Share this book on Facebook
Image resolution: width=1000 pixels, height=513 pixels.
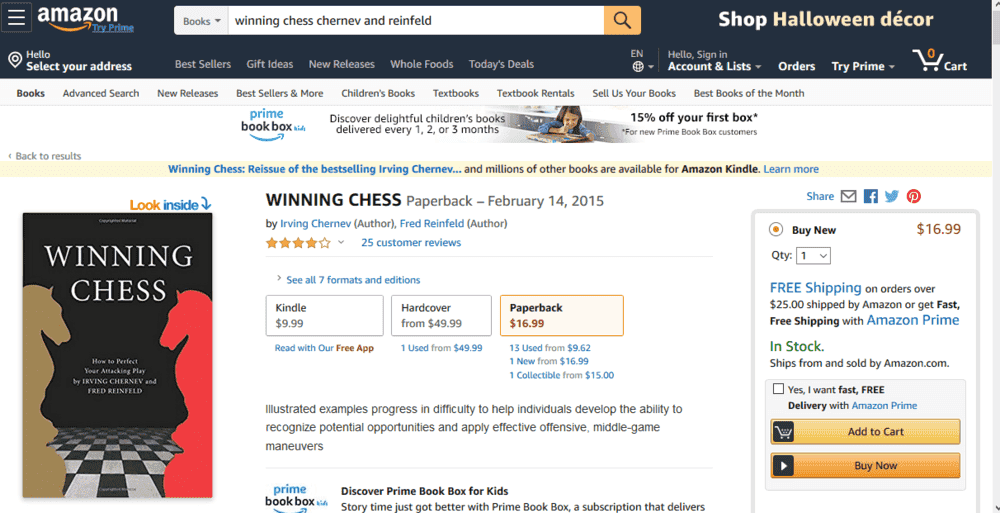pyautogui.click(x=870, y=197)
